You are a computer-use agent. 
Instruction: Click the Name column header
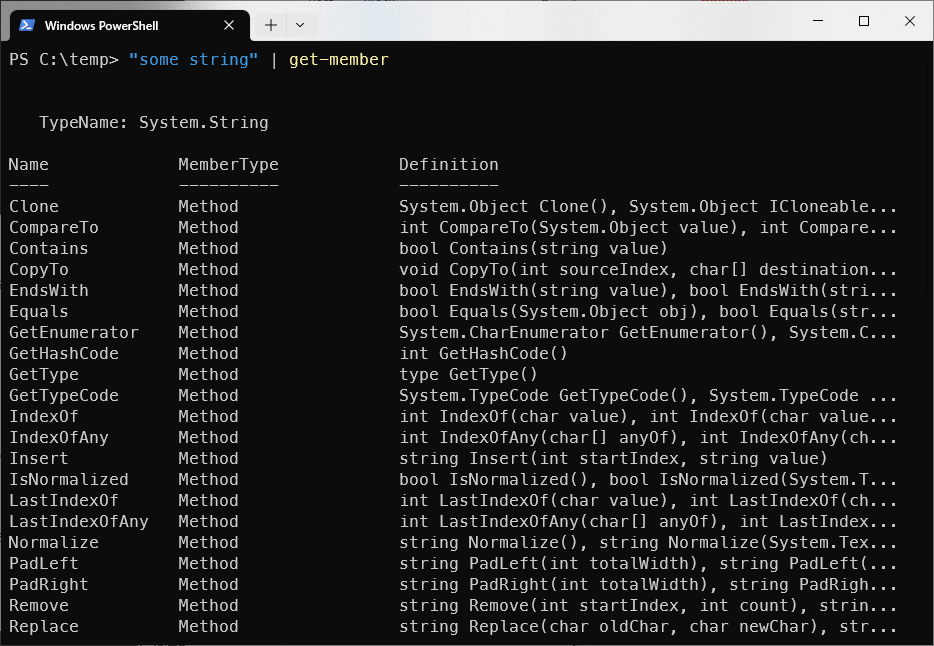(29, 164)
